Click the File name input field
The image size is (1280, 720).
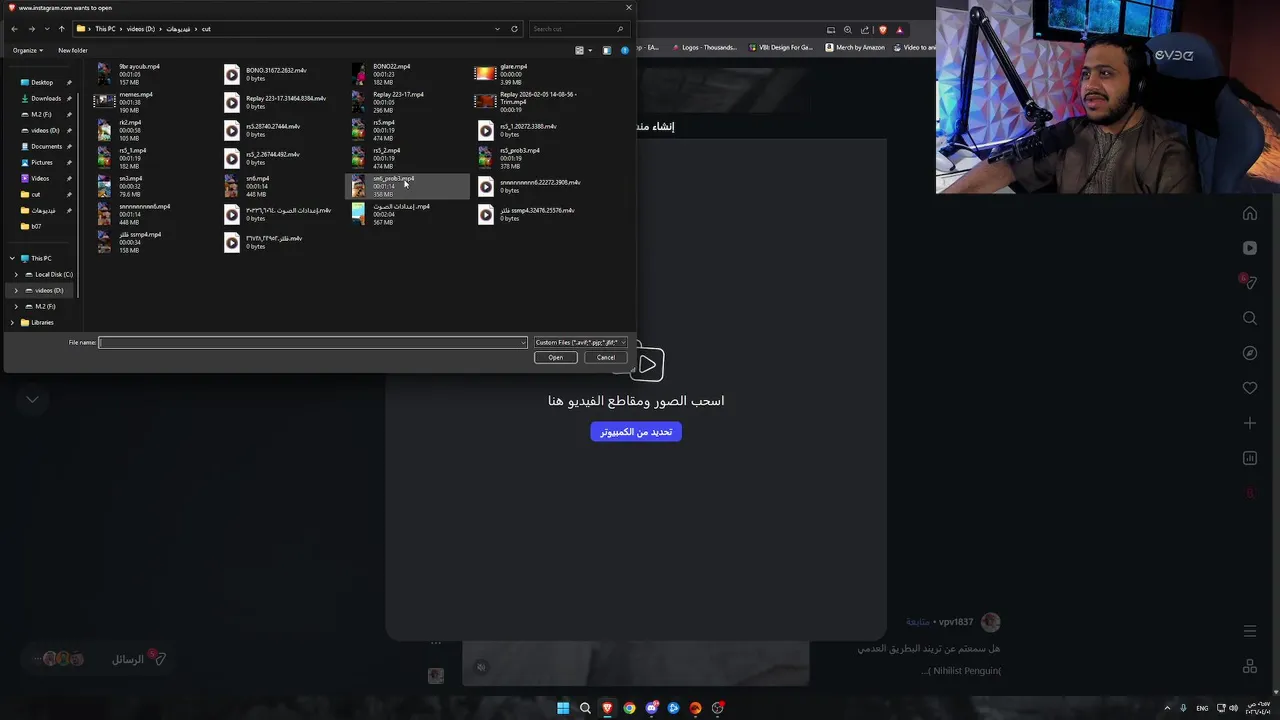[x=312, y=343]
